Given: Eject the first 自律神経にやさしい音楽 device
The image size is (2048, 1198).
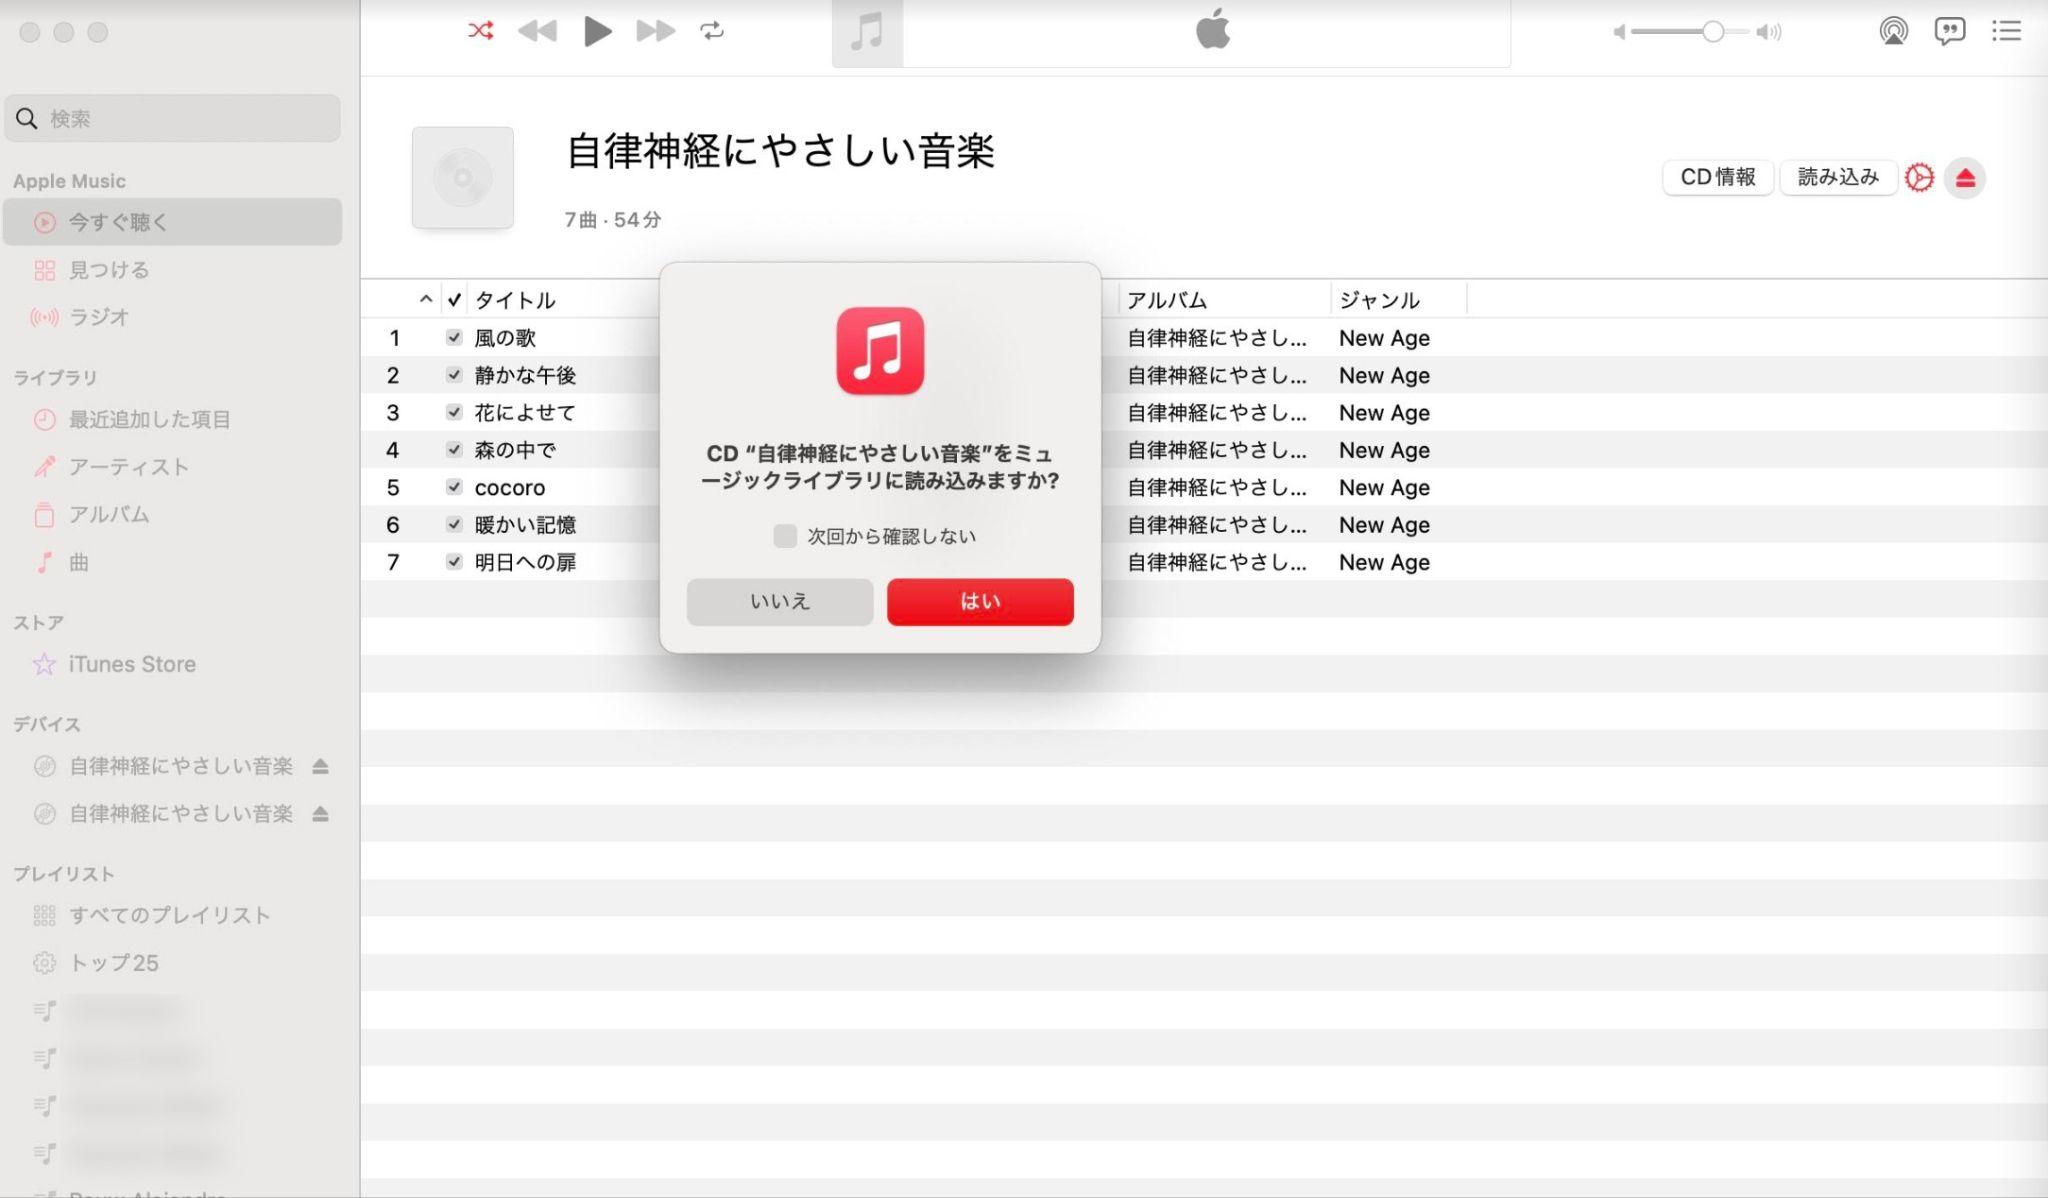Looking at the screenshot, I should tap(320, 766).
